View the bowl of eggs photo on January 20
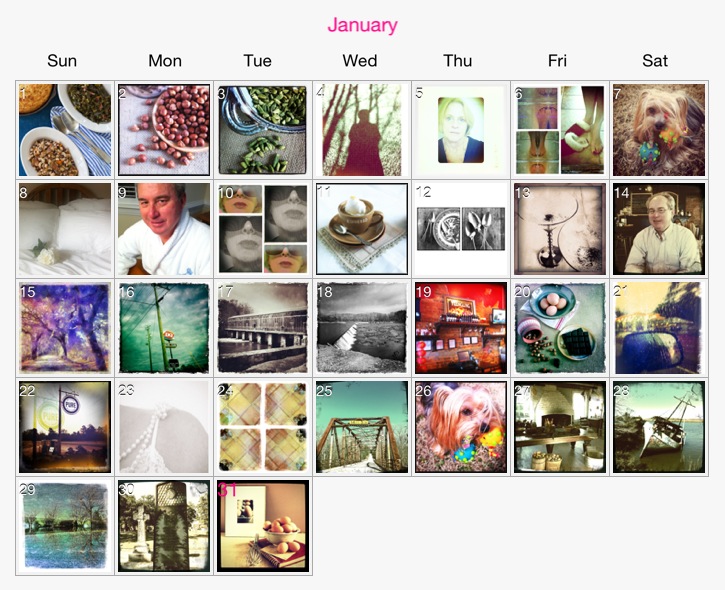The width and height of the screenshot is (725, 590). click(x=559, y=328)
